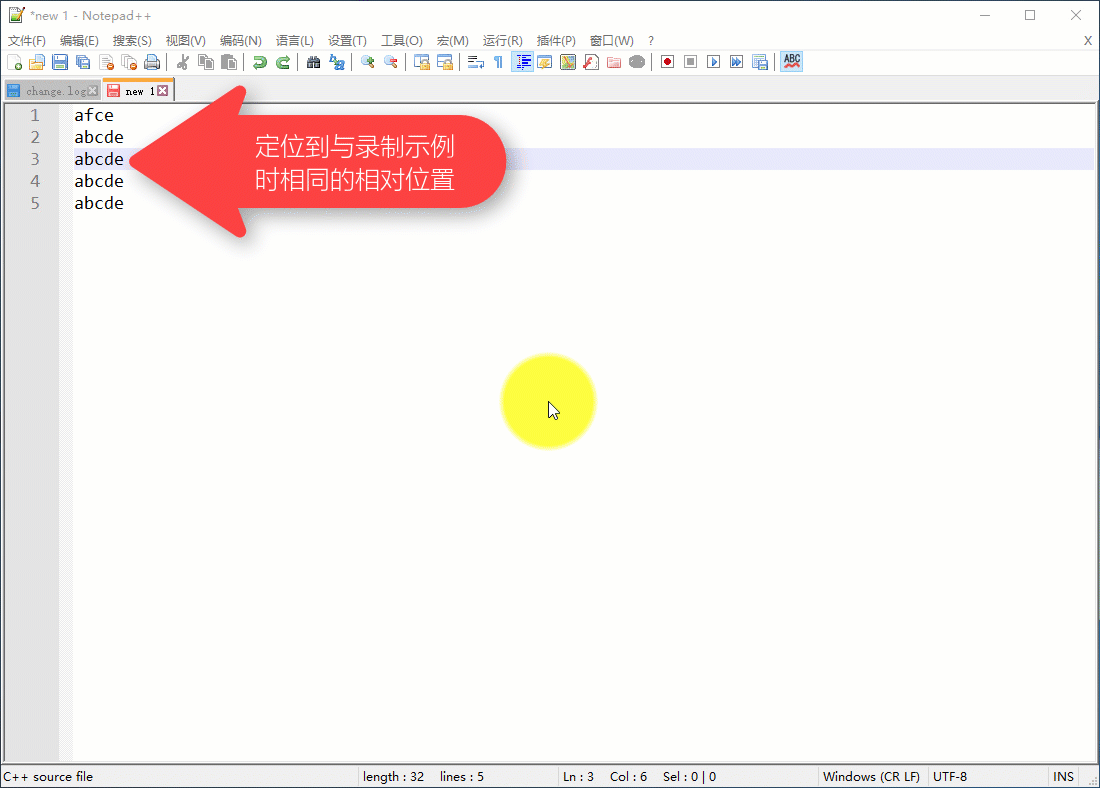The image size is (1100, 788).
Task: Toggle word wrap in toolbar
Action: tap(476, 62)
